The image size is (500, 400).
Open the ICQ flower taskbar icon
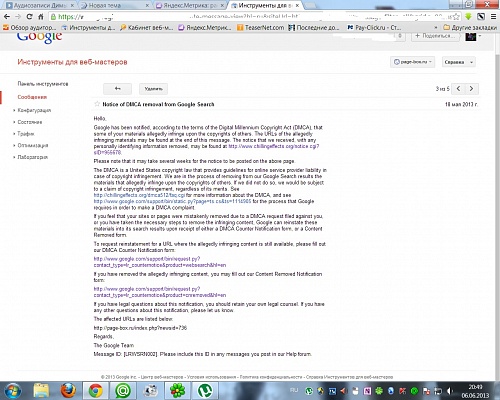tap(177, 391)
